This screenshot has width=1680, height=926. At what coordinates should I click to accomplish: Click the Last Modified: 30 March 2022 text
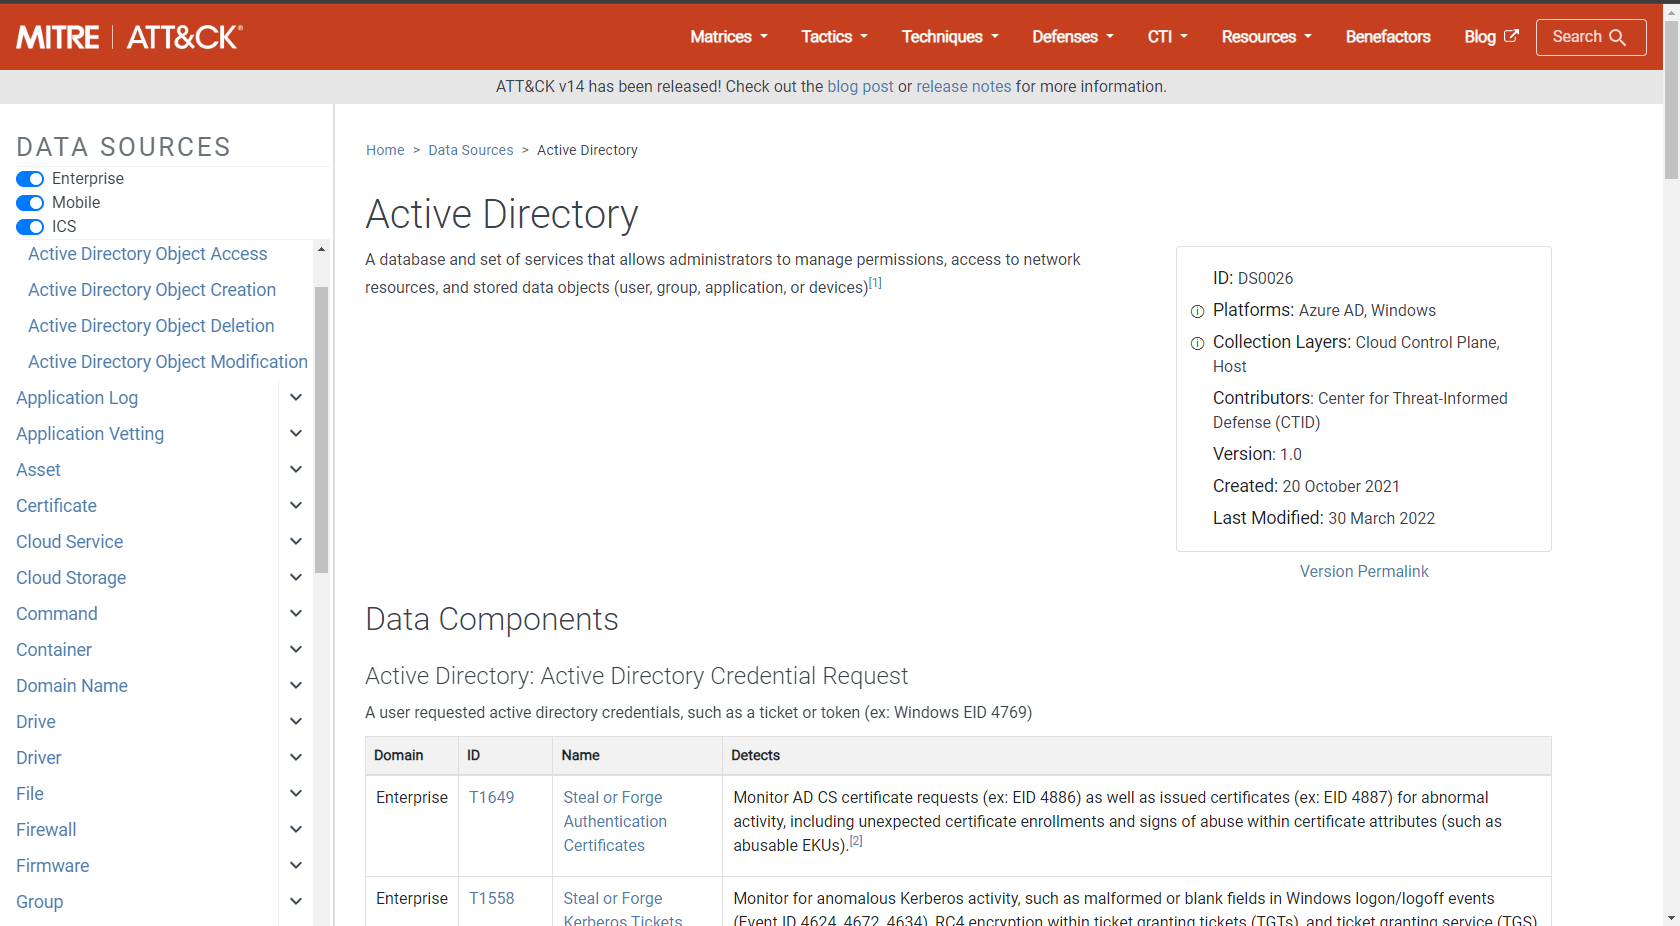[1324, 518]
